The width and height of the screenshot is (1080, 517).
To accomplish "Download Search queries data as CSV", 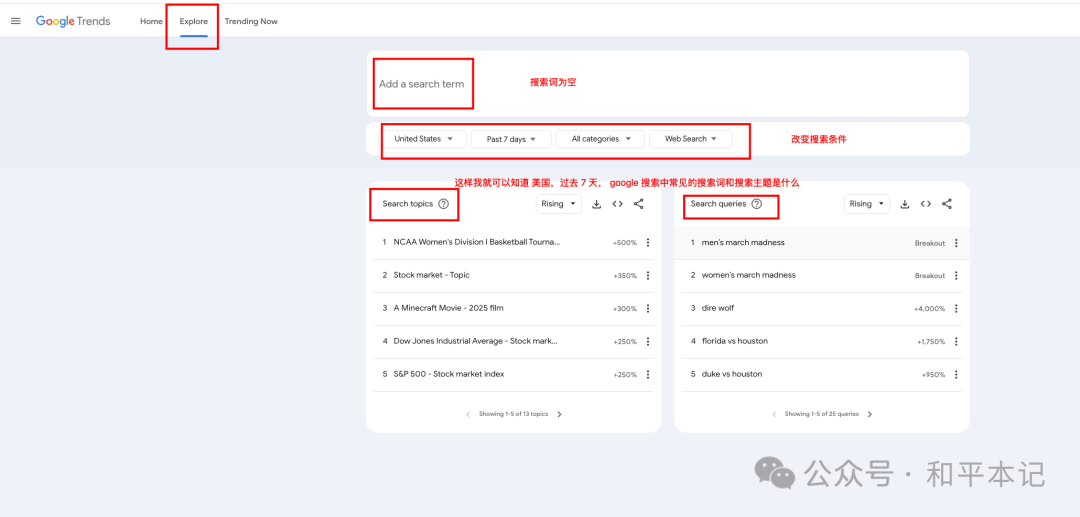I will pos(905,204).
